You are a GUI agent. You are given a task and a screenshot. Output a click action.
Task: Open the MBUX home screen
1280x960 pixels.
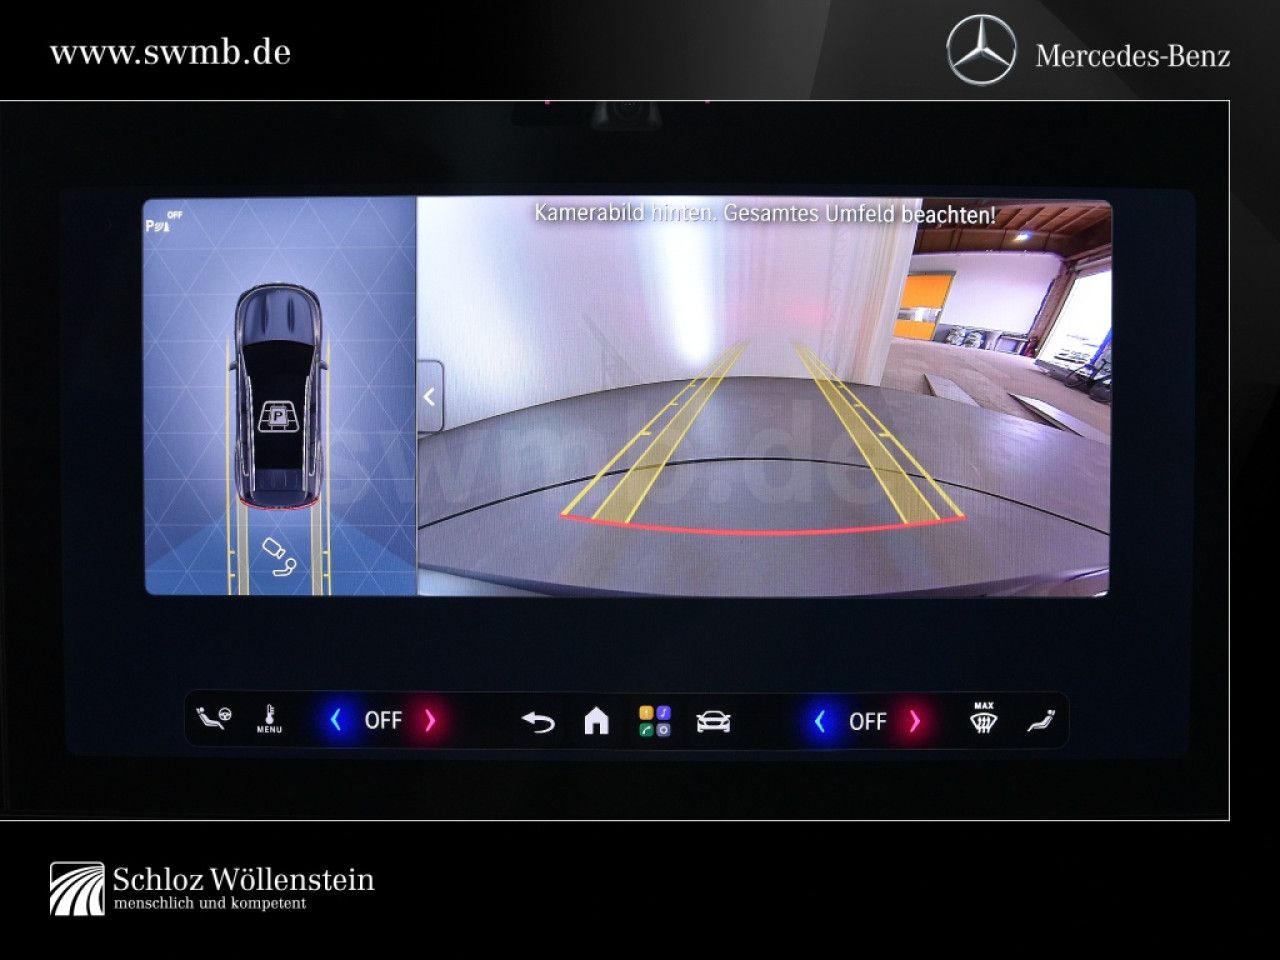click(596, 720)
